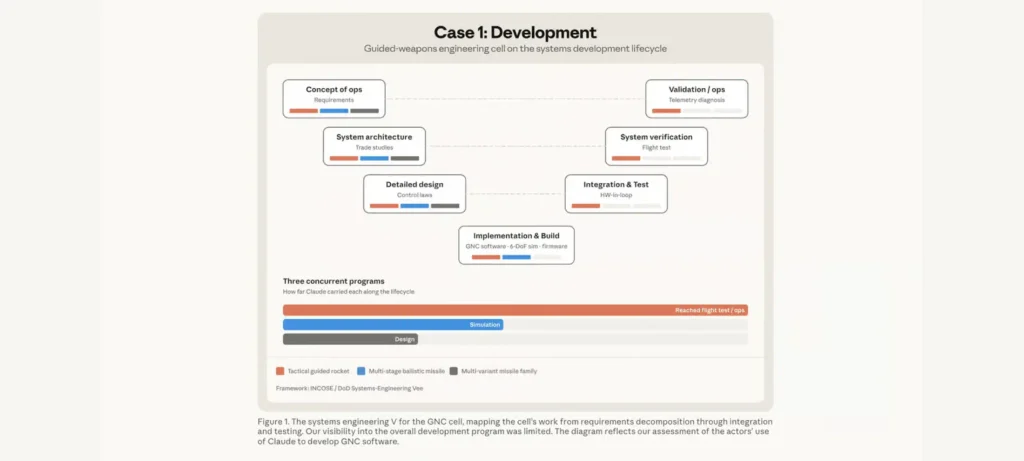1024x461 pixels.
Task: Click the orange segment under Concept of ops
Action: 304,111
